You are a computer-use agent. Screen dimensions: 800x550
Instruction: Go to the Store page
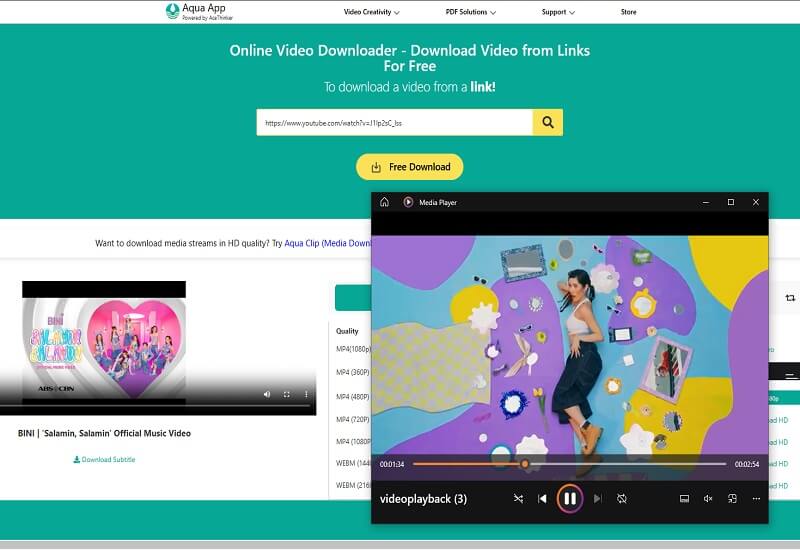pos(629,12)
